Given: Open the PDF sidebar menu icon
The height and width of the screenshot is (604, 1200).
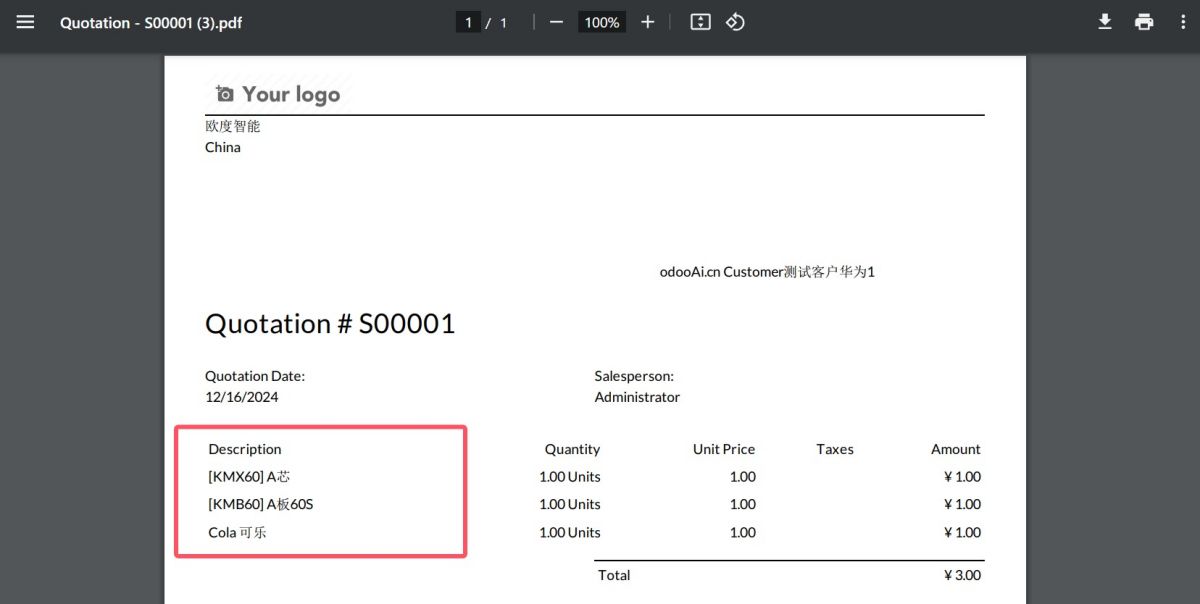Looking at the screenshot, I should 25,22.
